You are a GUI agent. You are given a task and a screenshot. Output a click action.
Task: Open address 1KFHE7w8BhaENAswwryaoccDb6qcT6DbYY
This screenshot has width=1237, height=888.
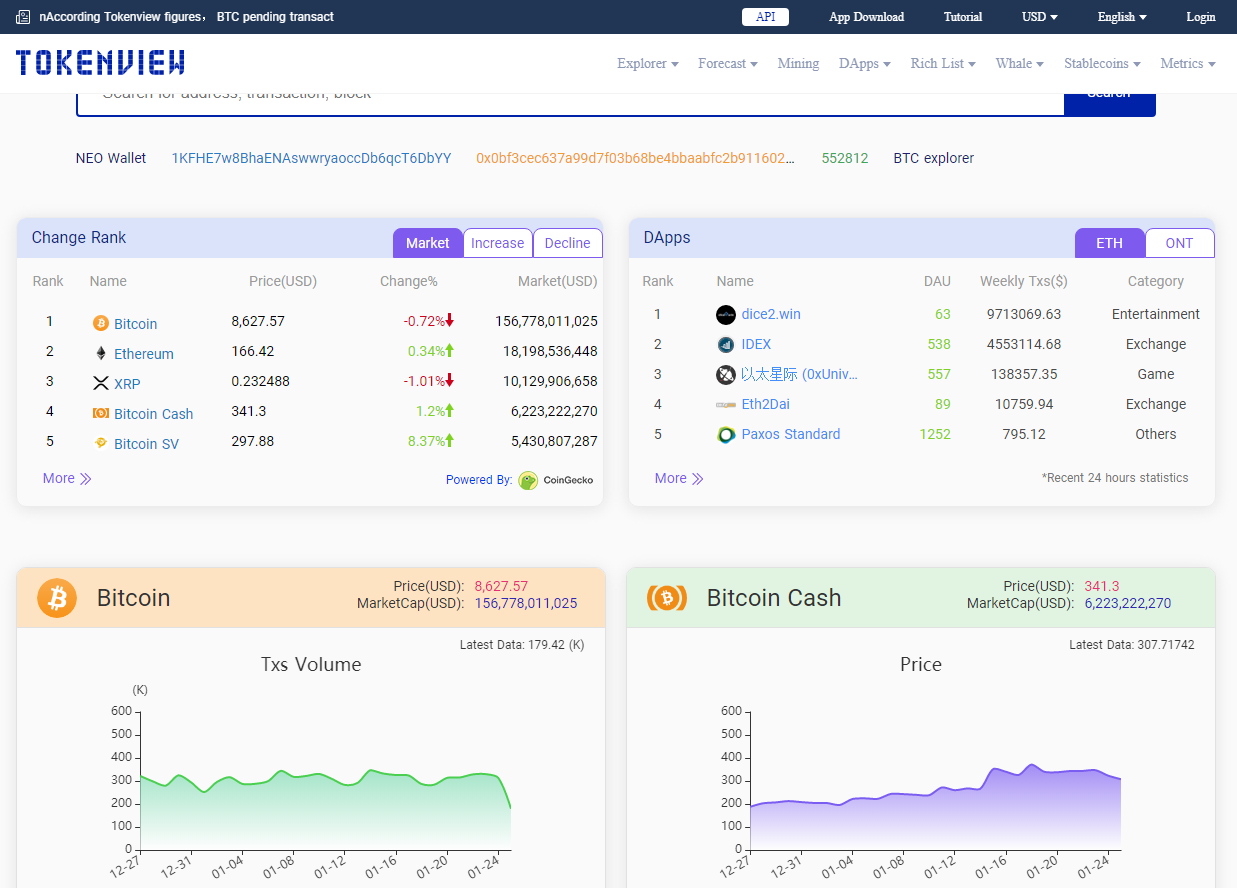pyautogui.click(x=312, y=158)
